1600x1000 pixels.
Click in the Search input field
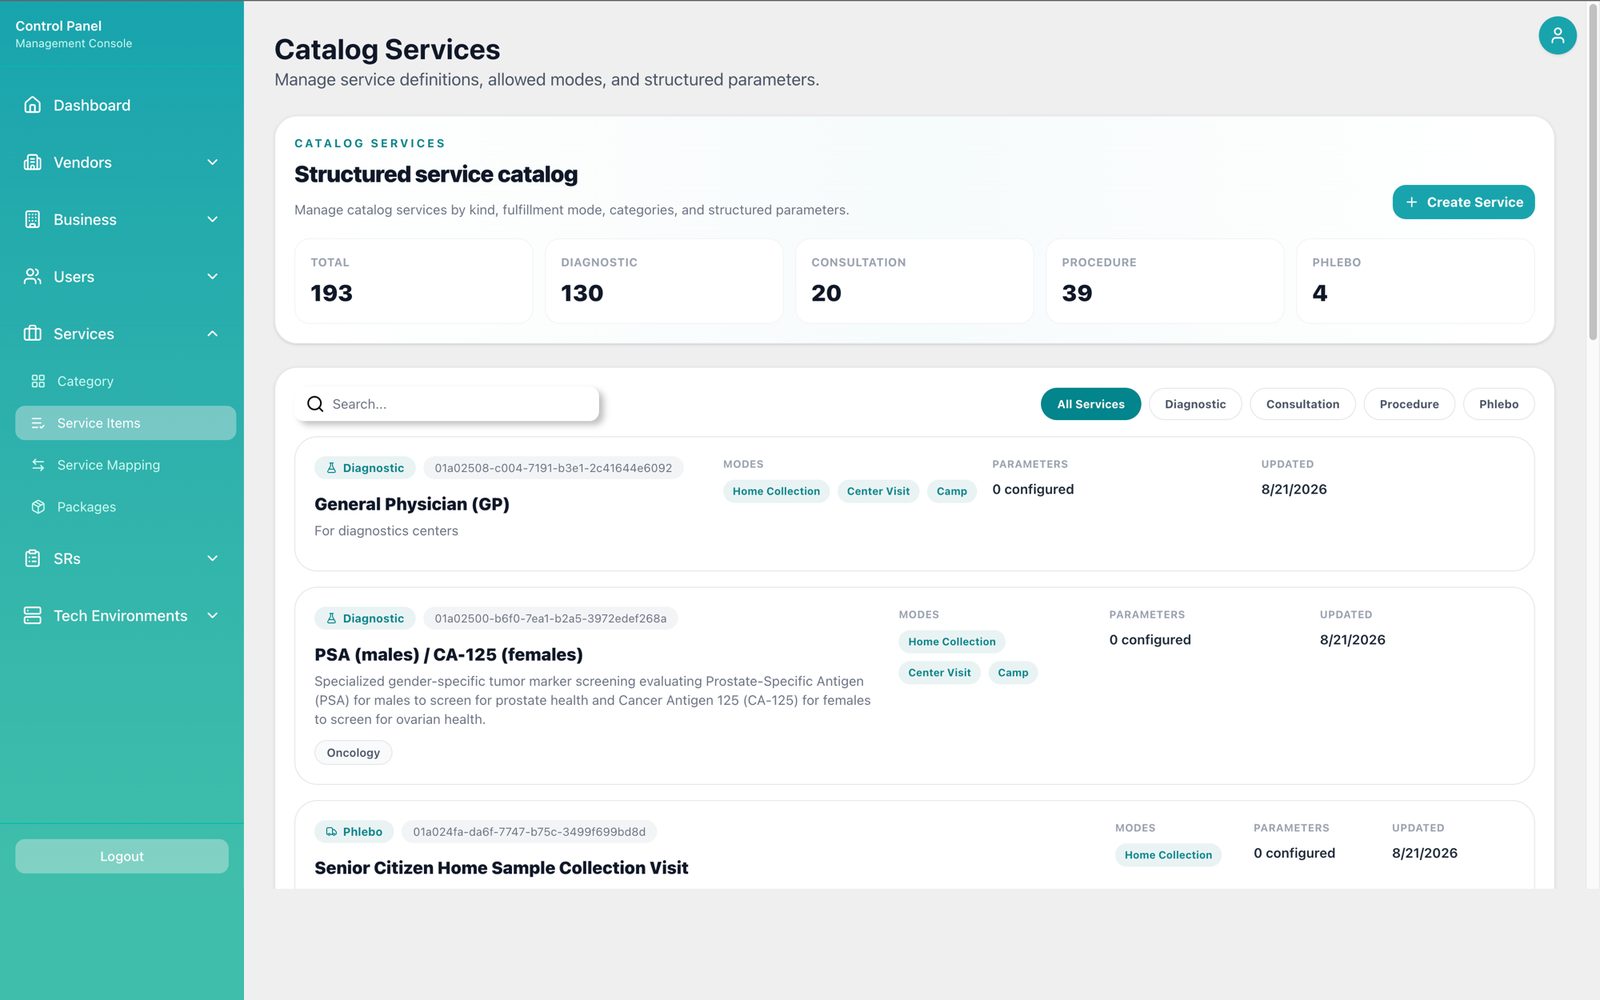coord(447,404)
